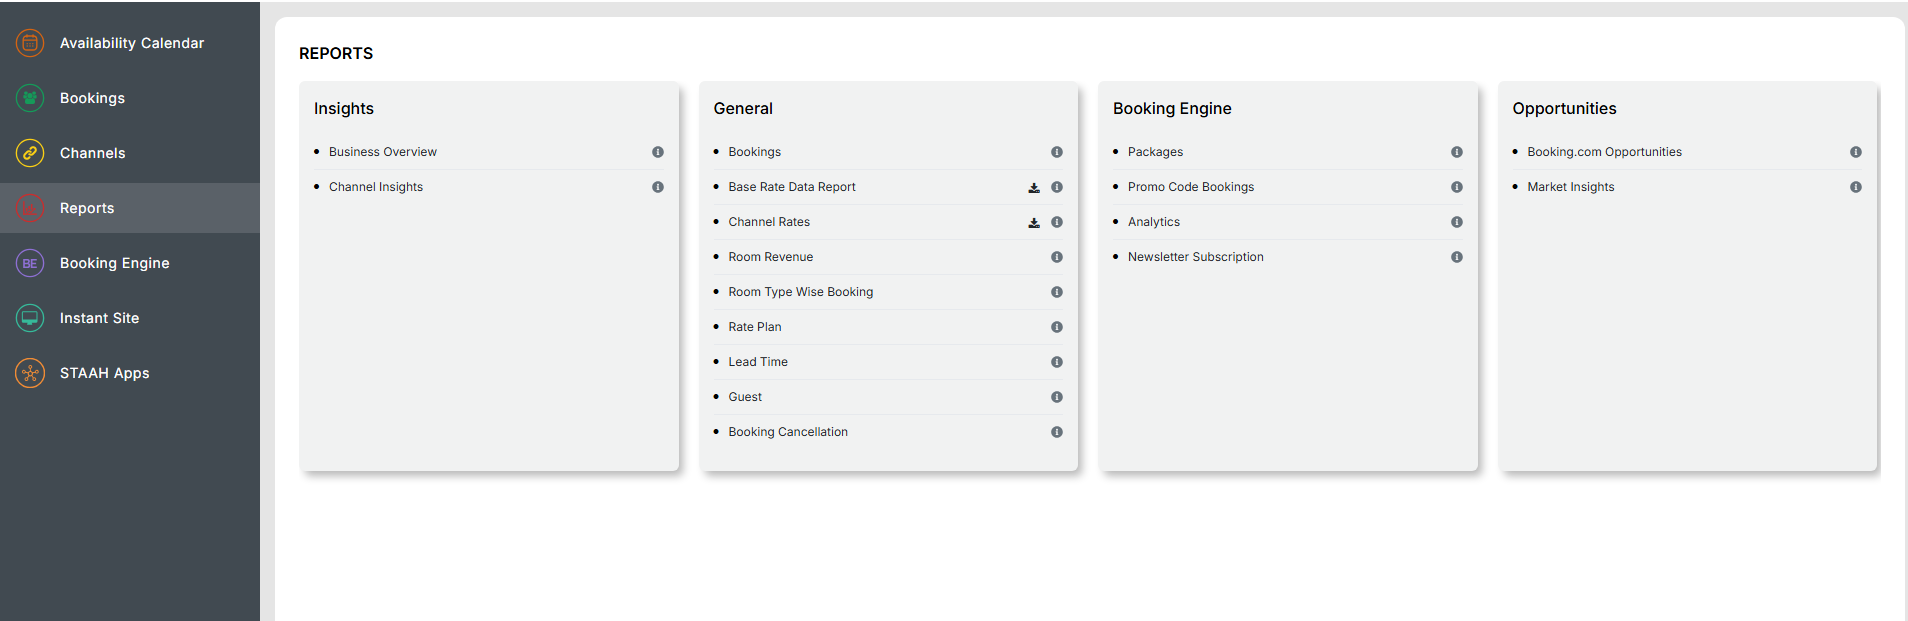Open Room Type Wise Booking report
The height and width of the screenshot is (621, 1908).
pos(800,292)
